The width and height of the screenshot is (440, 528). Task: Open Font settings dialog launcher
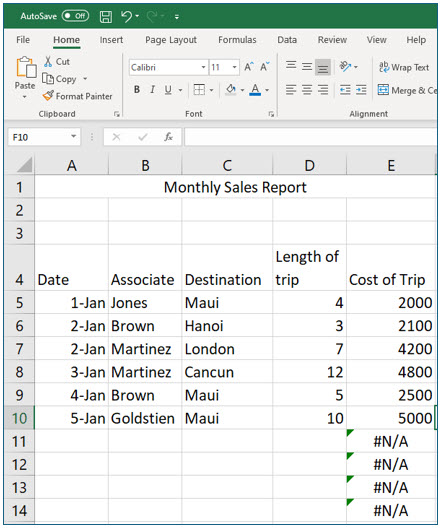(271, 114)
